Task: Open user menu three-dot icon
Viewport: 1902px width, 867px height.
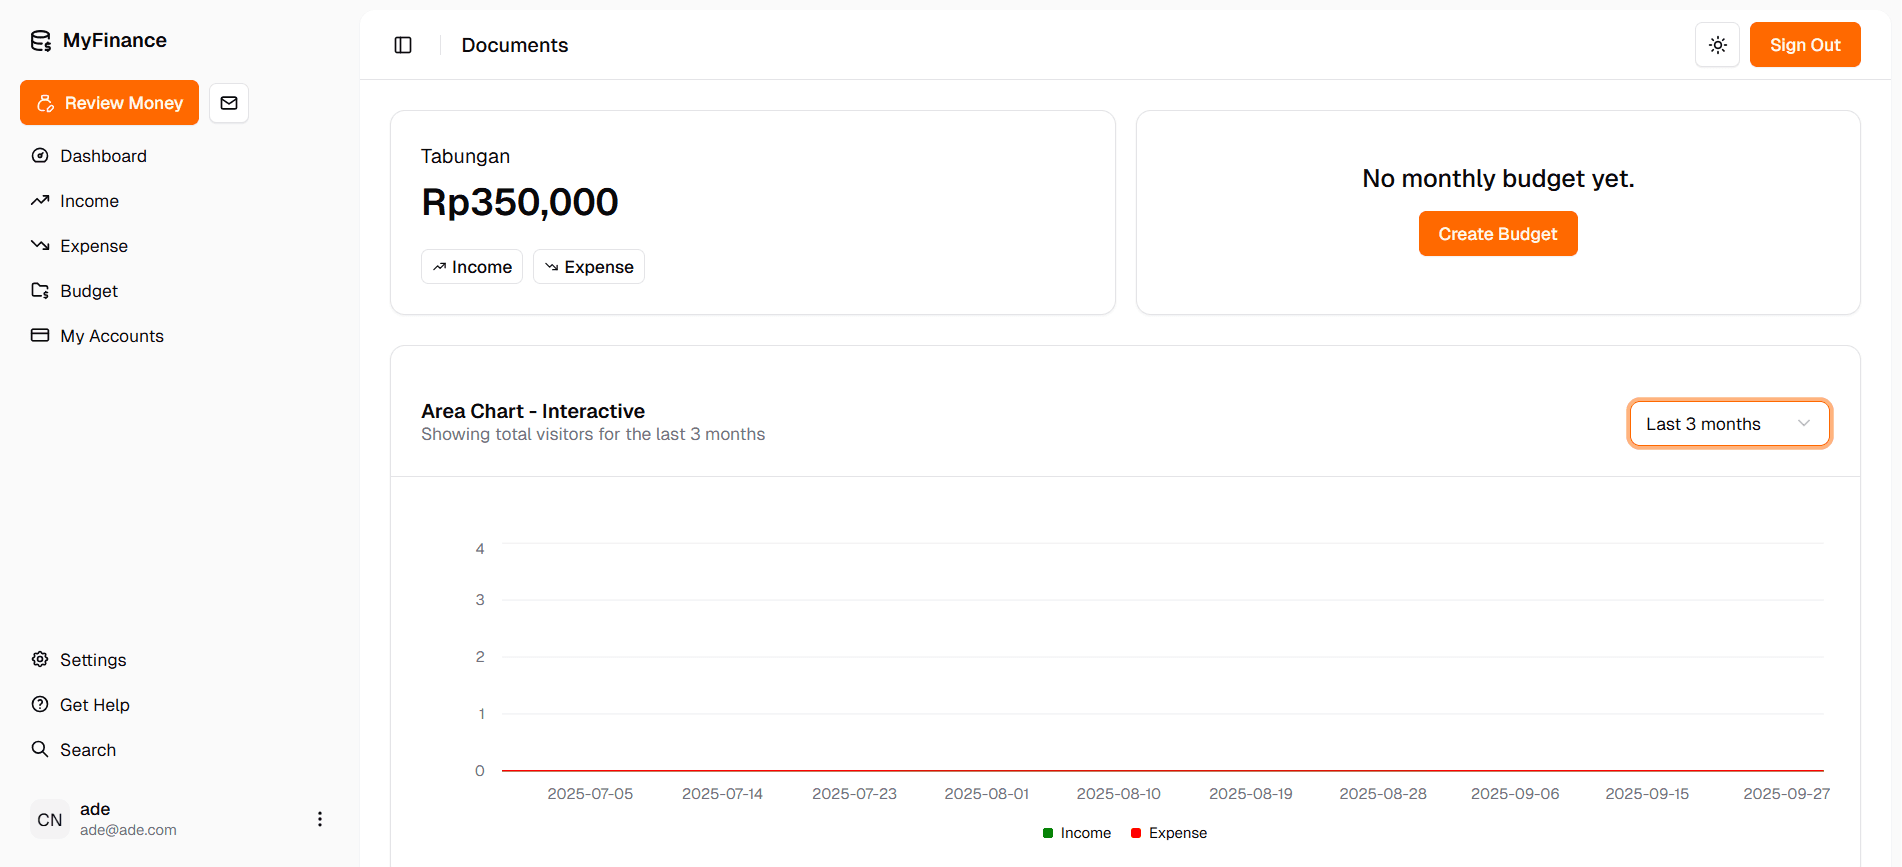Action: pyautogui.click(x=320, y=819)
